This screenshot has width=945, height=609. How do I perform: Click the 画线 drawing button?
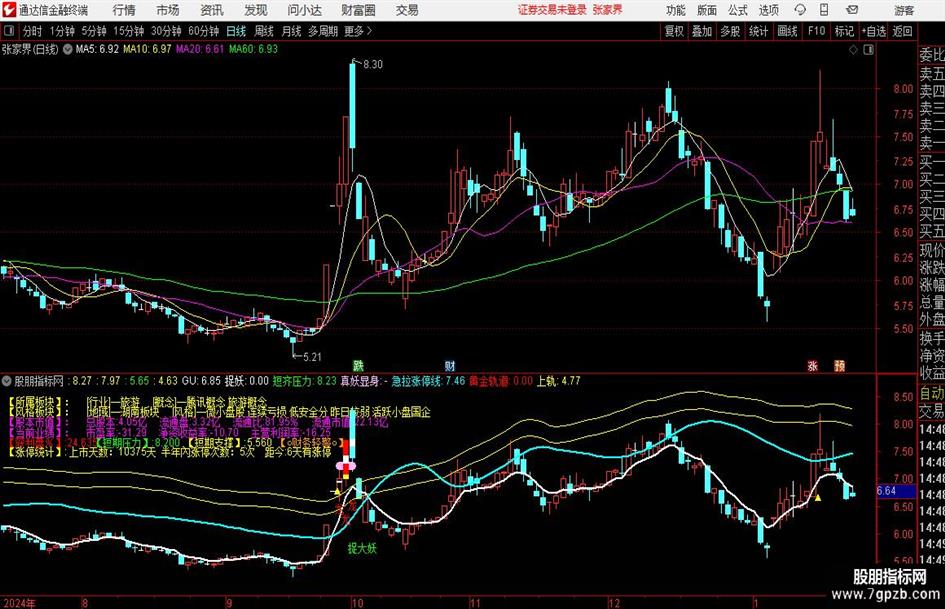coord(788,31)
